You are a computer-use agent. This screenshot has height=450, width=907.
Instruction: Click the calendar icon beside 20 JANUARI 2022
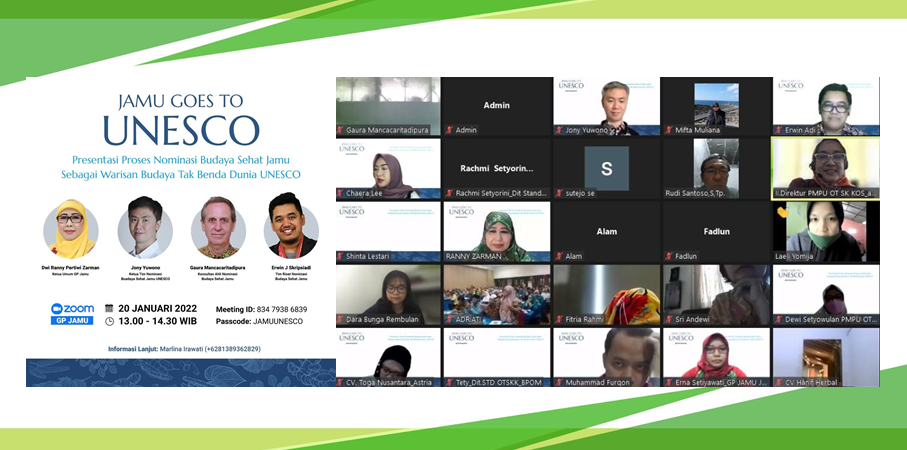pyautogui.click(x=109, y=308)
